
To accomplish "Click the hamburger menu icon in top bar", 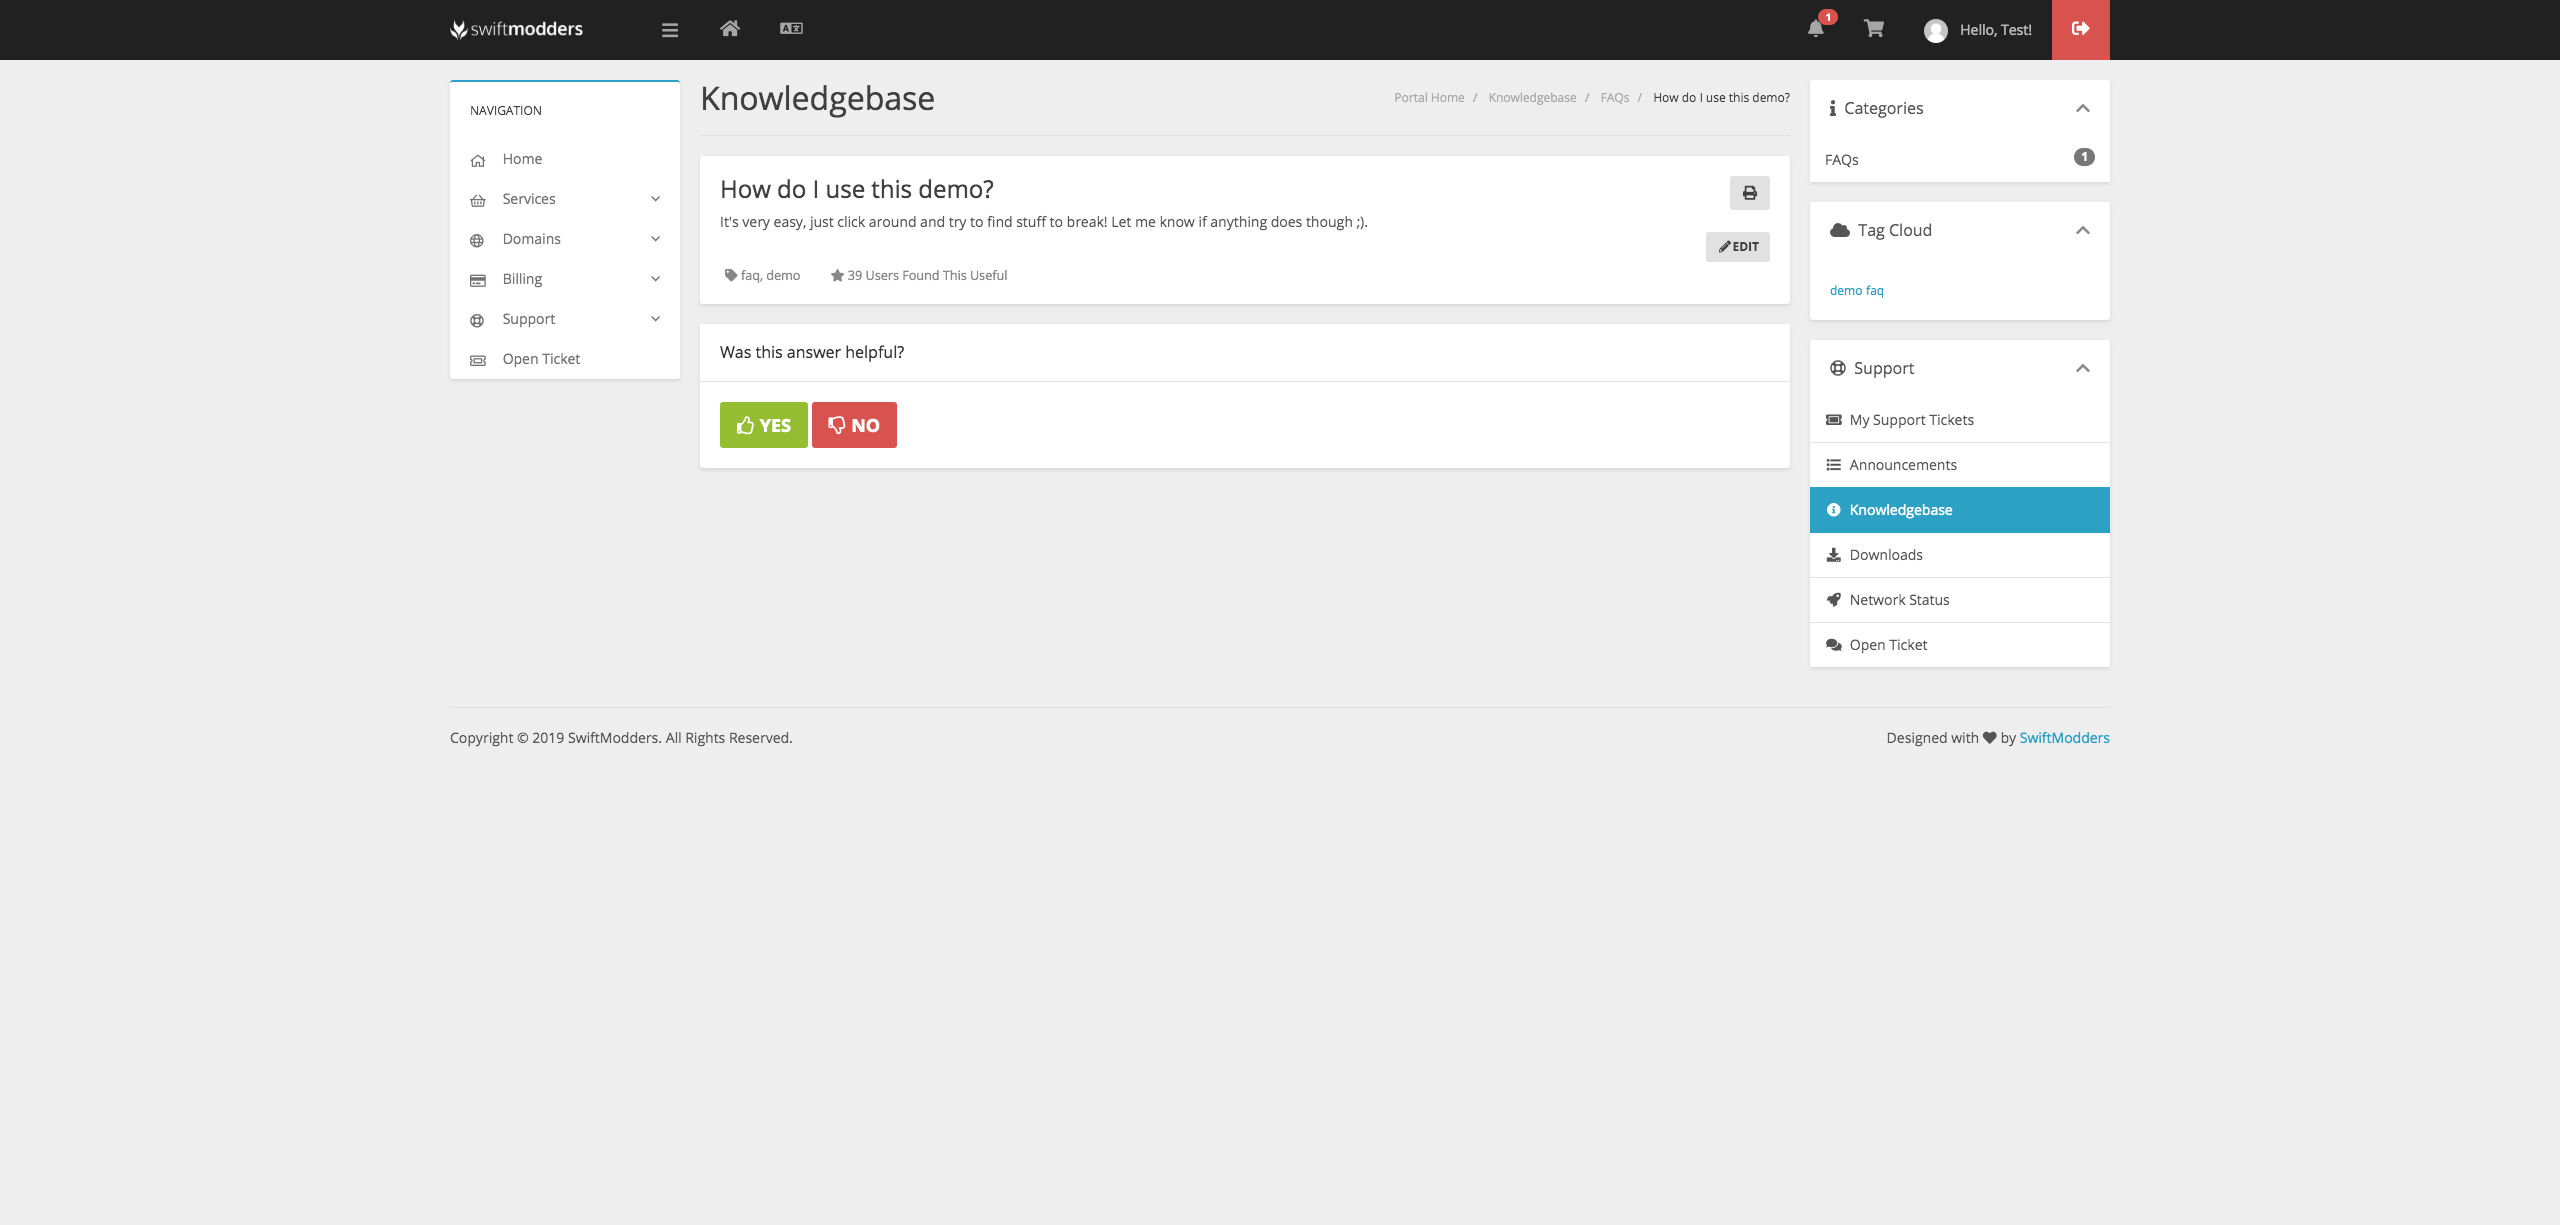I will click(670, 30).
